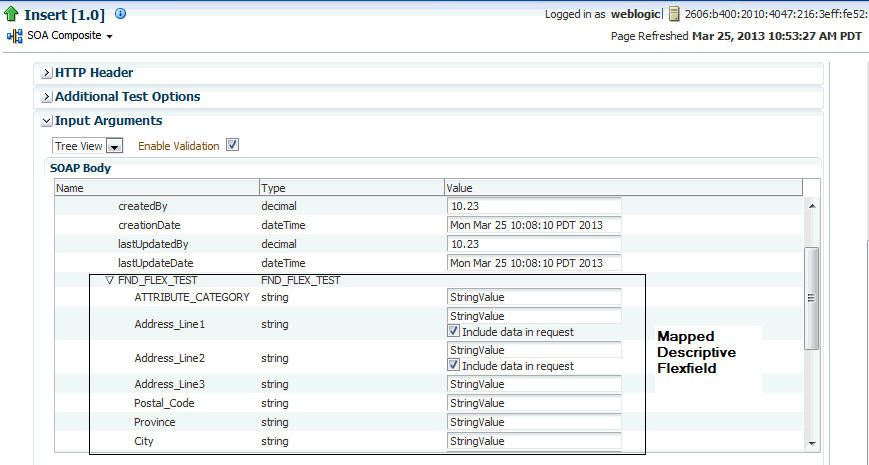This screenshot has height=465, width=869.
Task: Click the Address_Line3 value field
Action: click(534, 384)
